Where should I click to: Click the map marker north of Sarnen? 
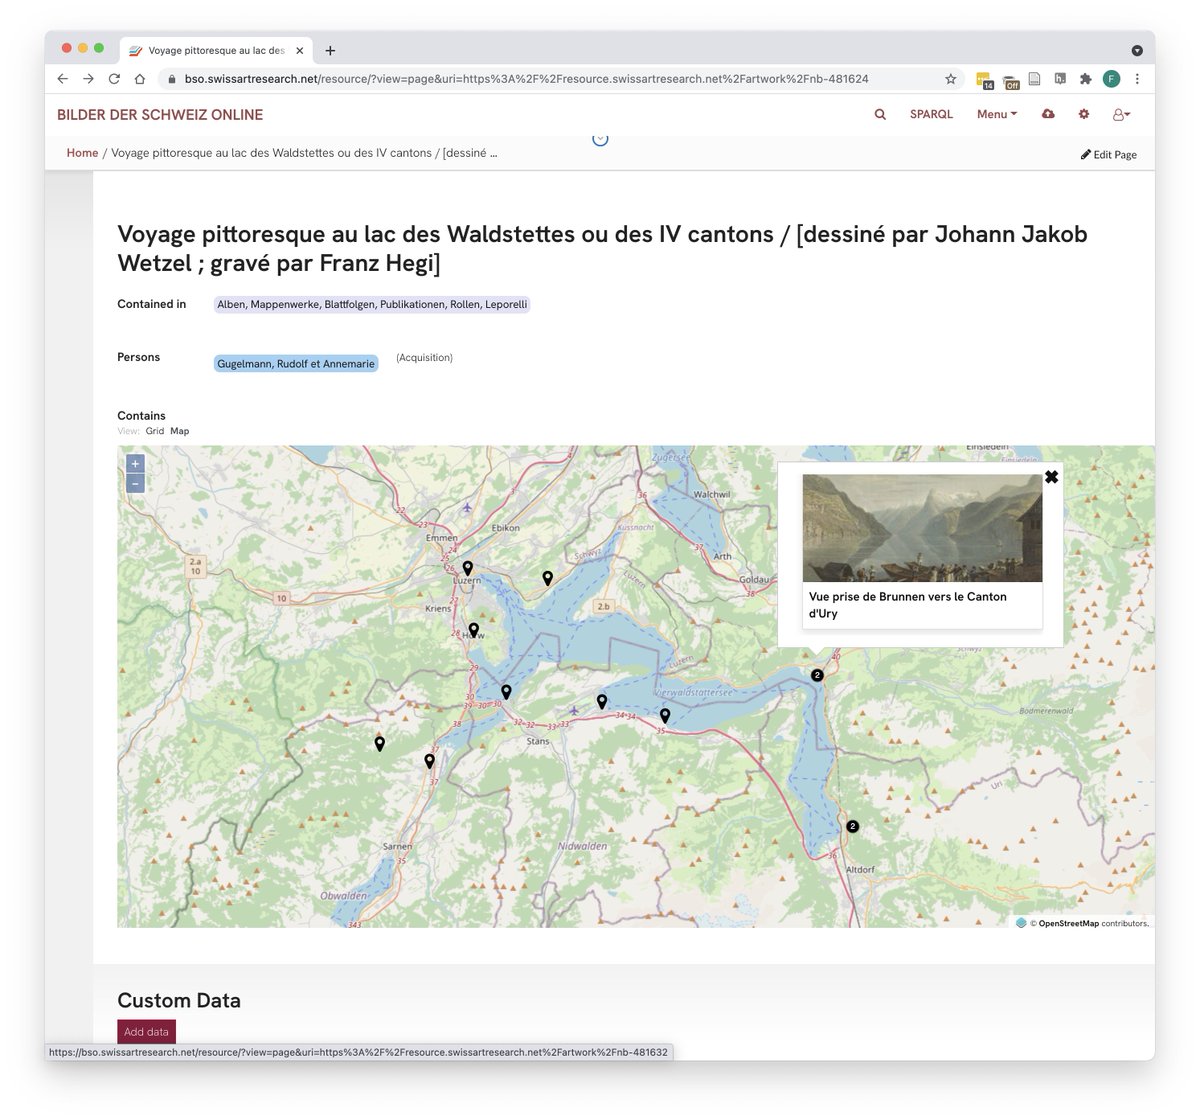(429, 761)
